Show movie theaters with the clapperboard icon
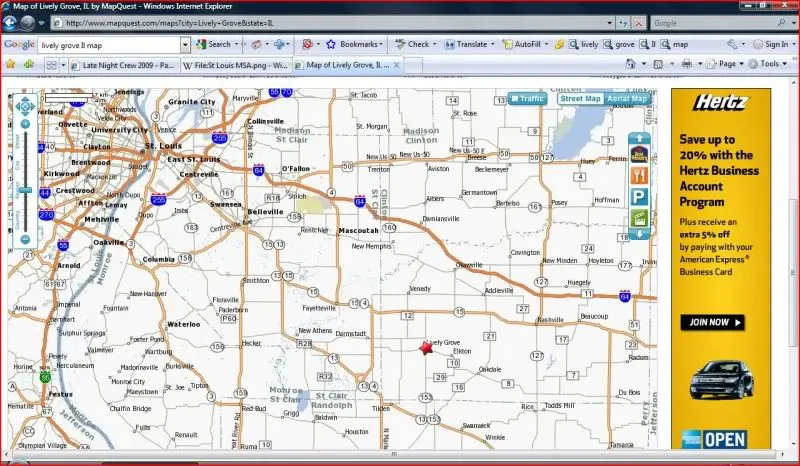The image size is (800, 466). tap(639, 218)
